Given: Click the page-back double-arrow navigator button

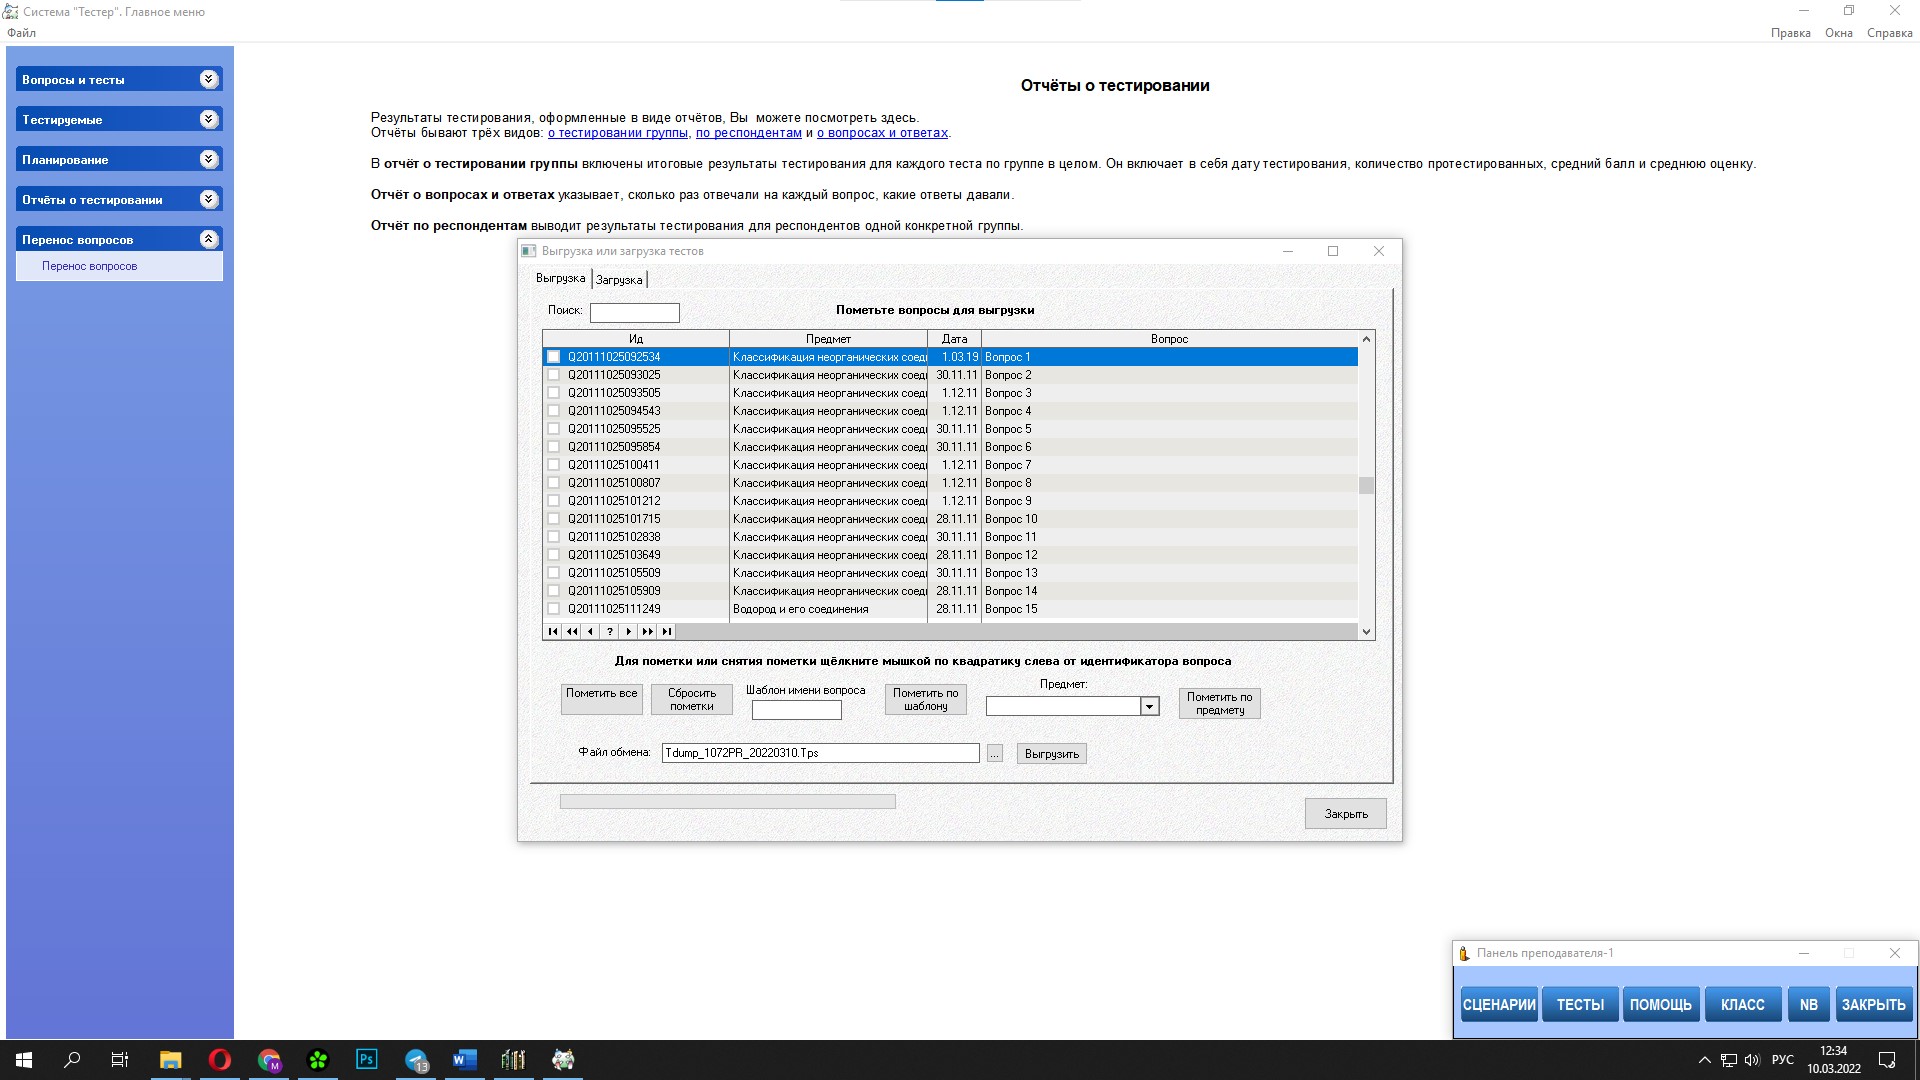Looking at the screenshot, I should (x=572, y=632).
